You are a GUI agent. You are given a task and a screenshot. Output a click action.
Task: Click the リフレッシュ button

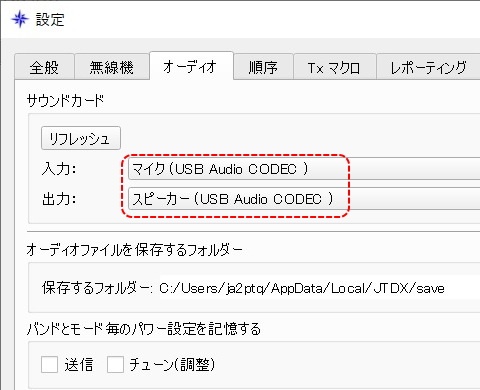(x=81, y=138)
